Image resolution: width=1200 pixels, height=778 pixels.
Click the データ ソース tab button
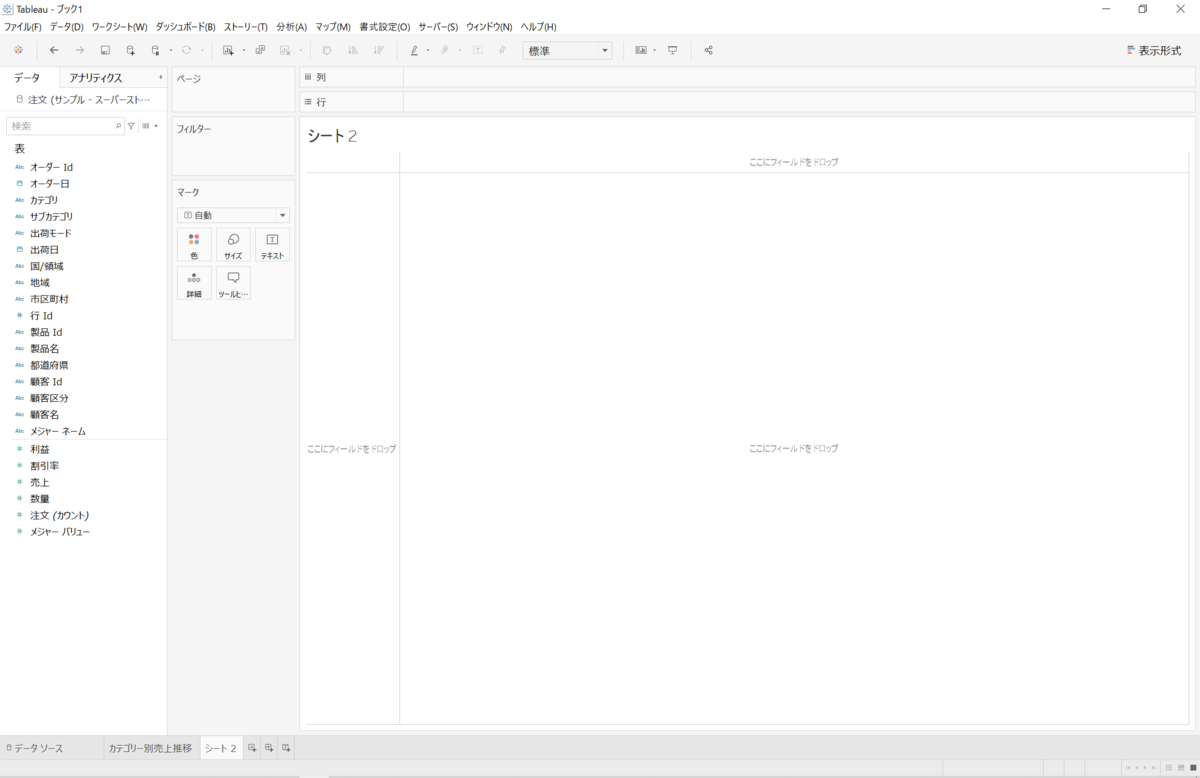pos(35,748)
